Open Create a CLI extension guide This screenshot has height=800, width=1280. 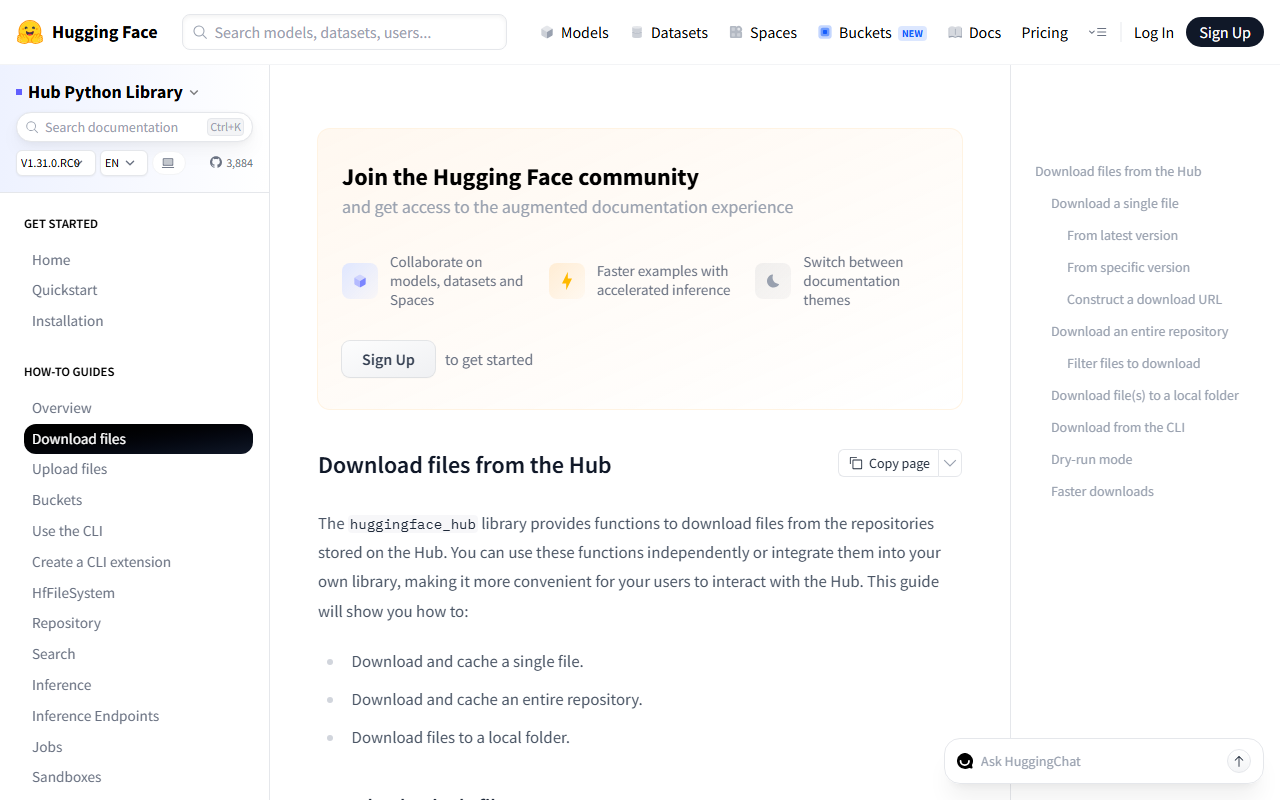[101, 562]
